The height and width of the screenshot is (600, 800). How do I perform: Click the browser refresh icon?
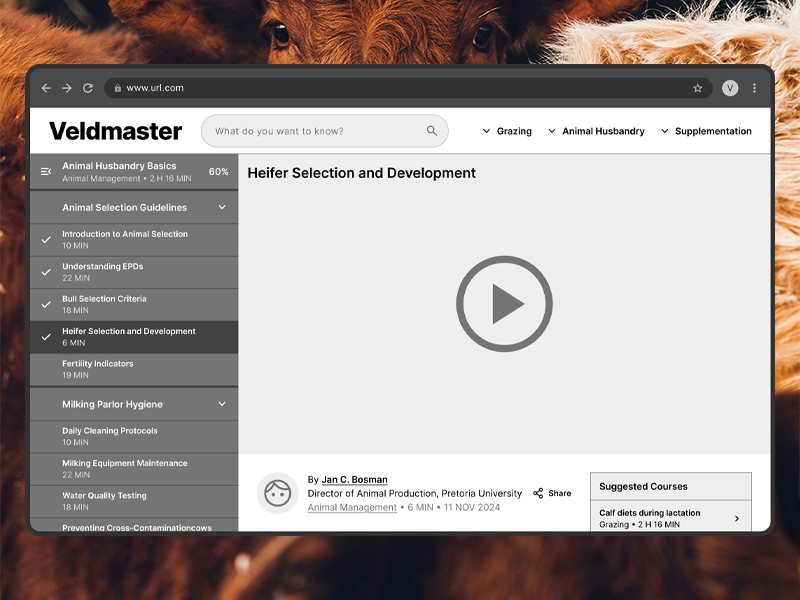tap(88, 88)
